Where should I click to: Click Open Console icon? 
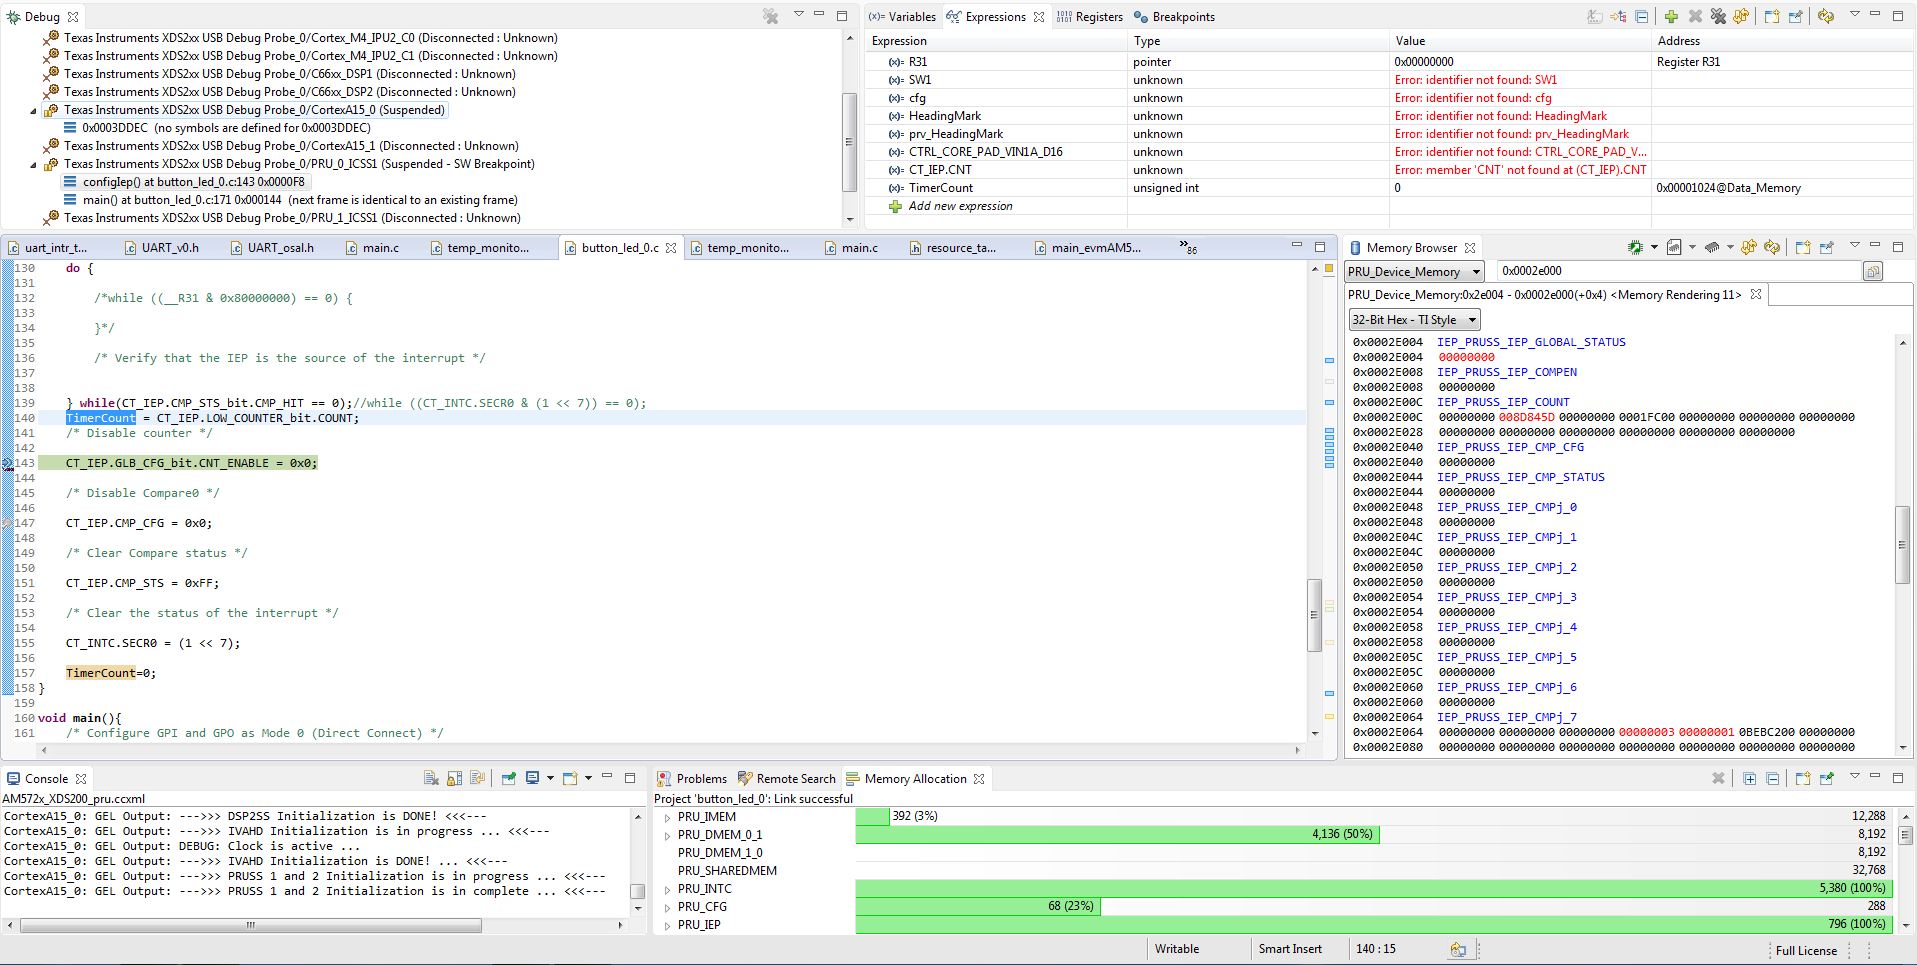(570, 778)
